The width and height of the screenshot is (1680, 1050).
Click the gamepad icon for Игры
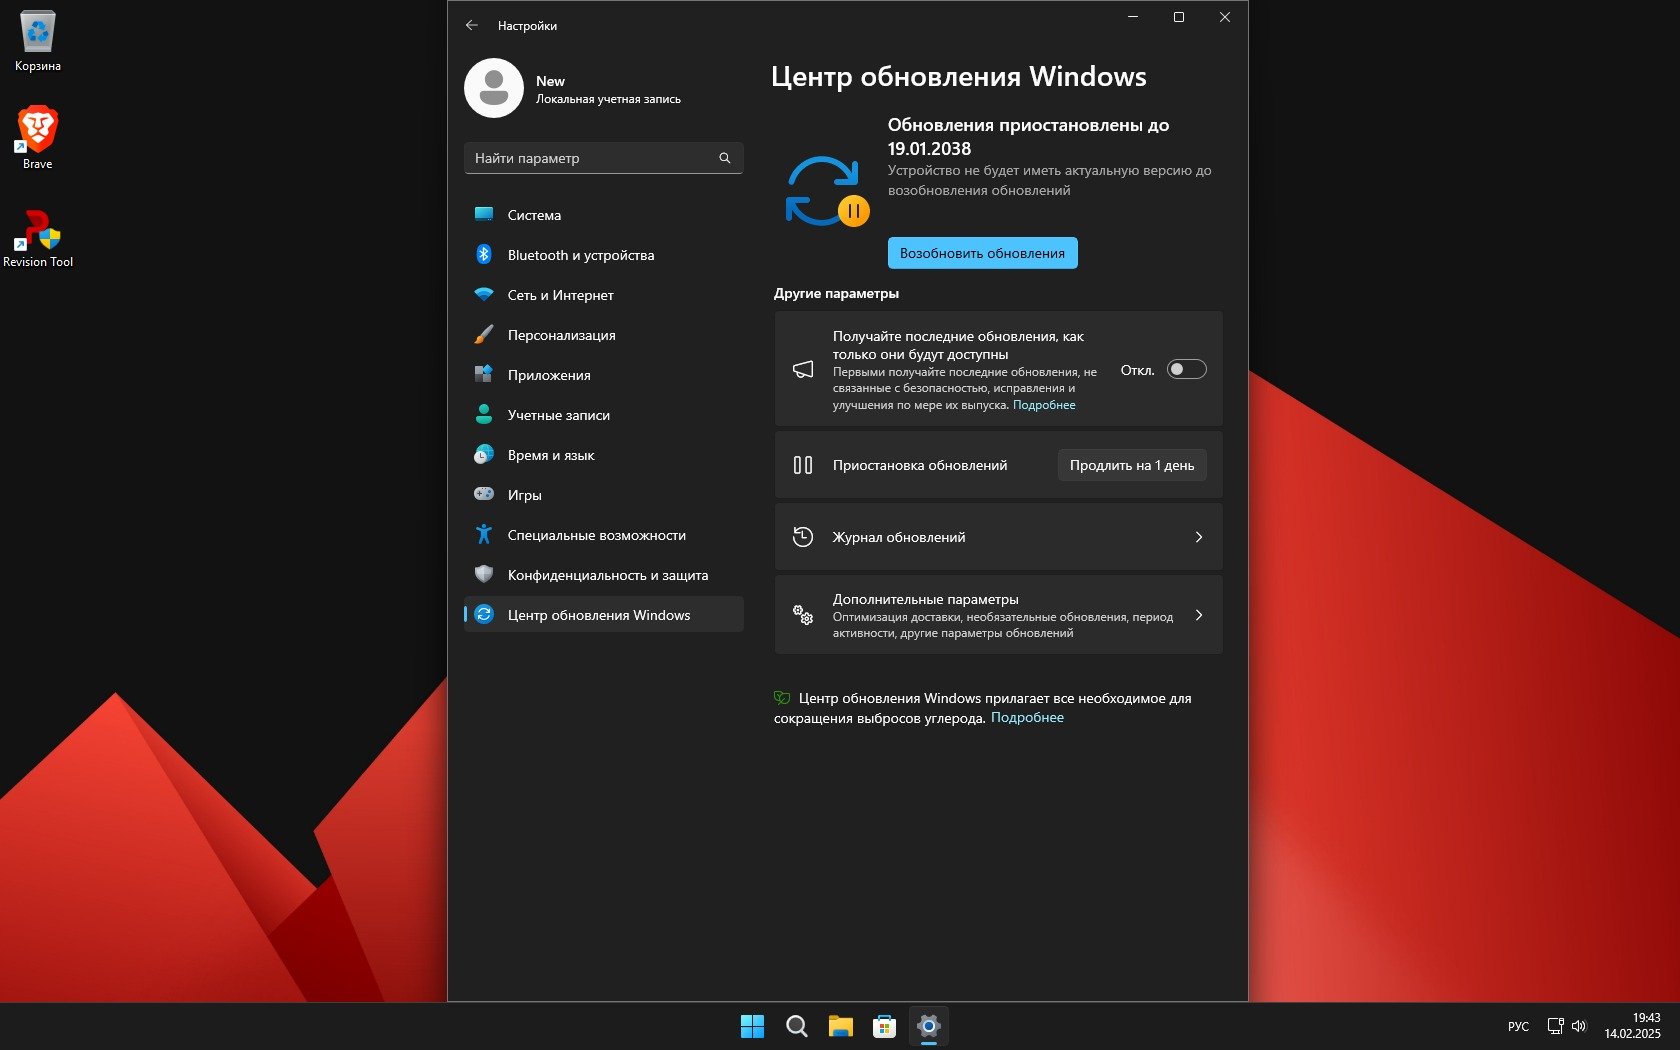coord(484,494)
